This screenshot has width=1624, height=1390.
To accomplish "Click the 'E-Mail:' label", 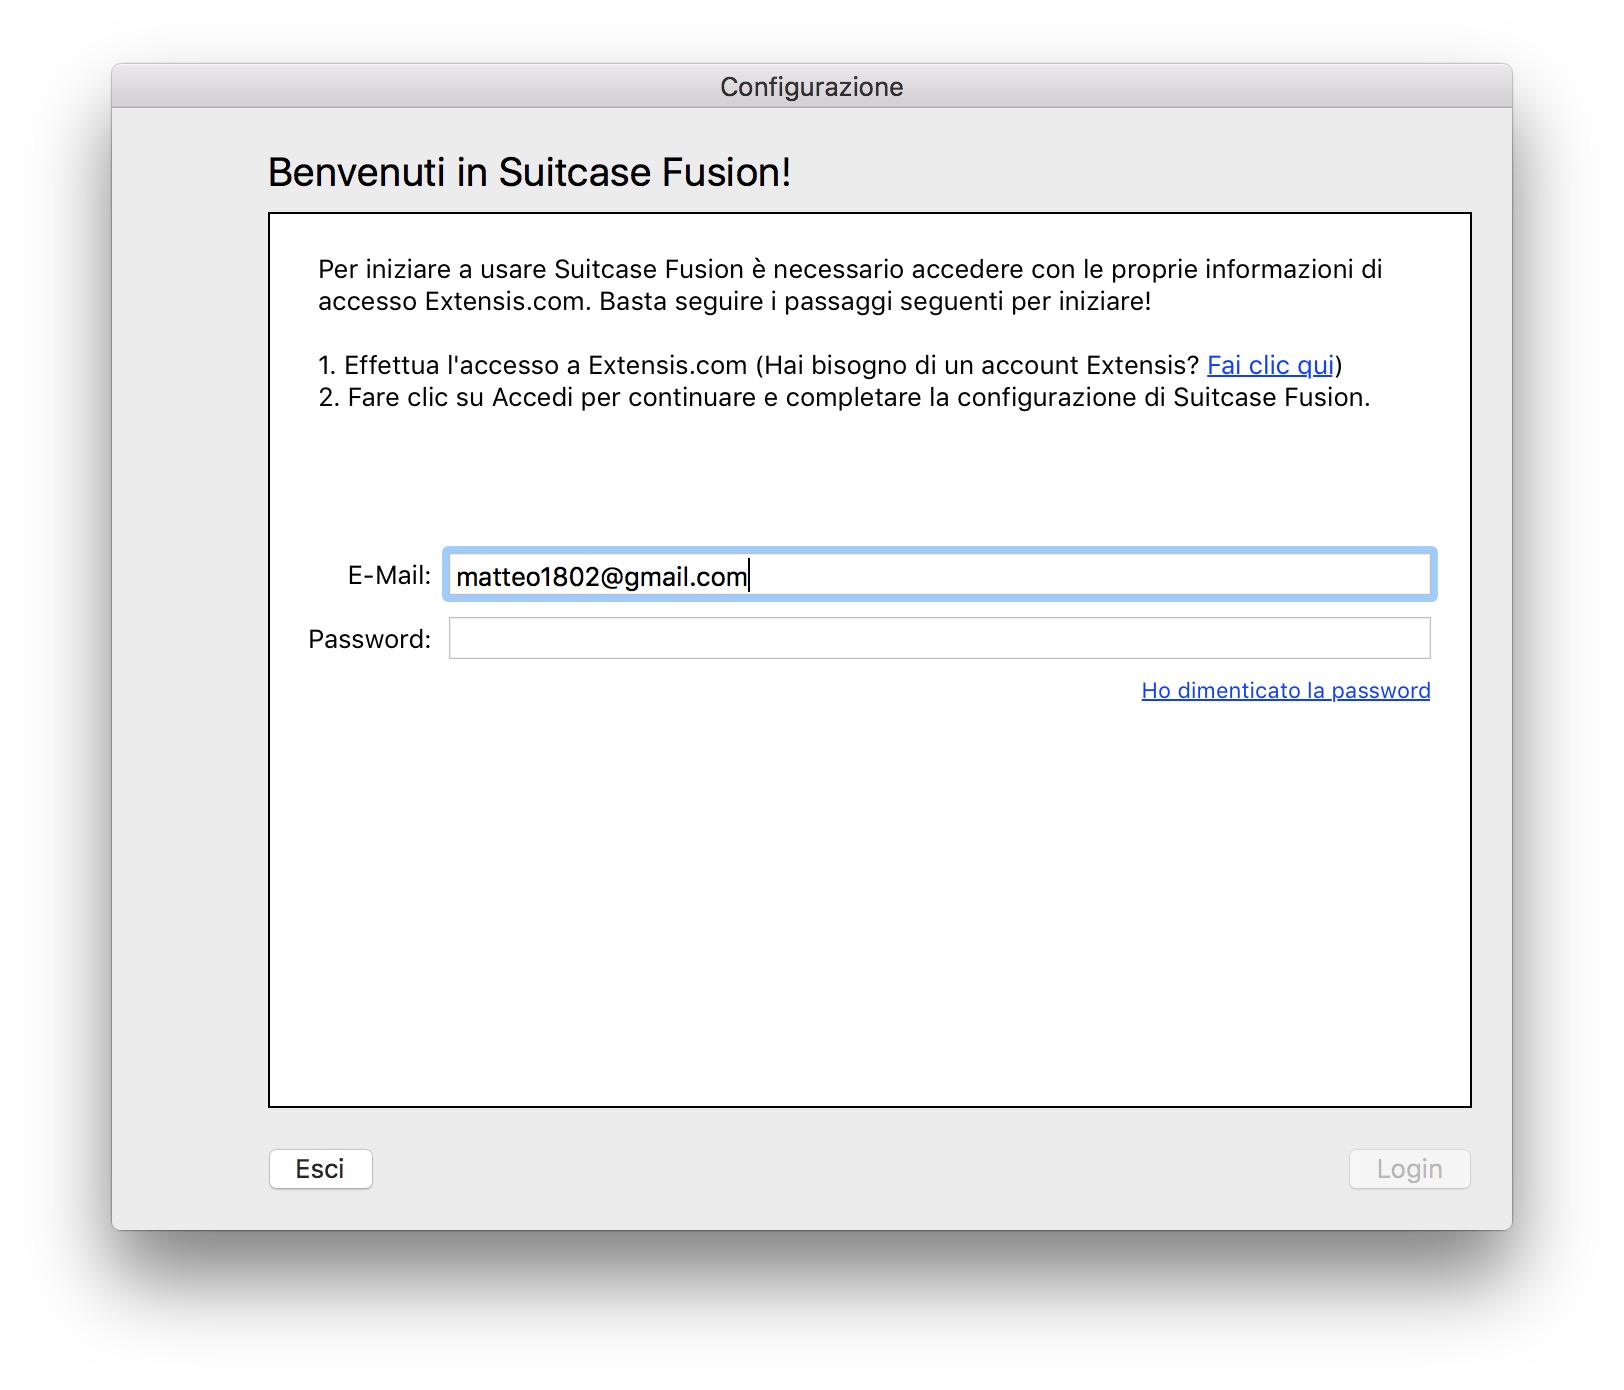I will coord(389,575).
